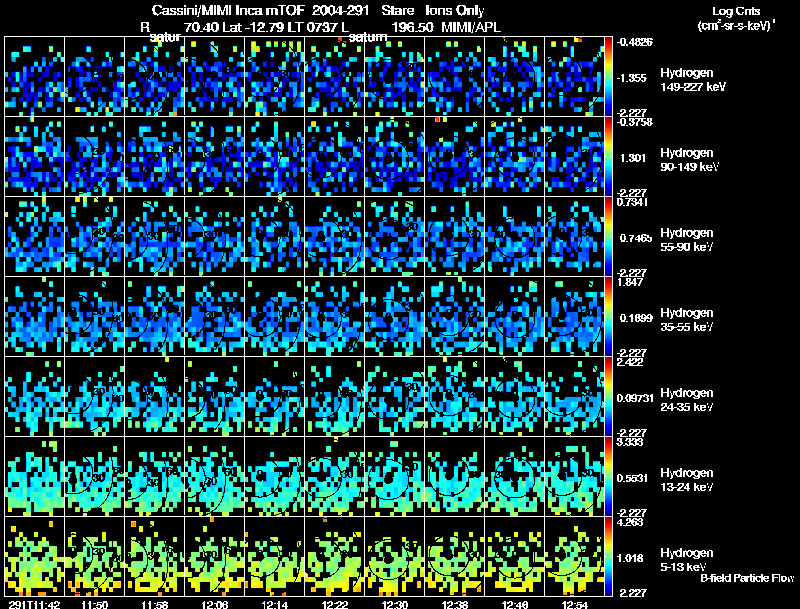Click the 0.1699 scale value
Image resolution: width=800 pixels, height=609 pixels.
pos(636,318)
